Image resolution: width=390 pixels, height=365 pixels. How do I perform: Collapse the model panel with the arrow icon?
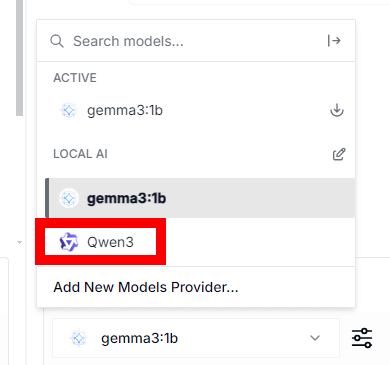[x=334, y=41]
